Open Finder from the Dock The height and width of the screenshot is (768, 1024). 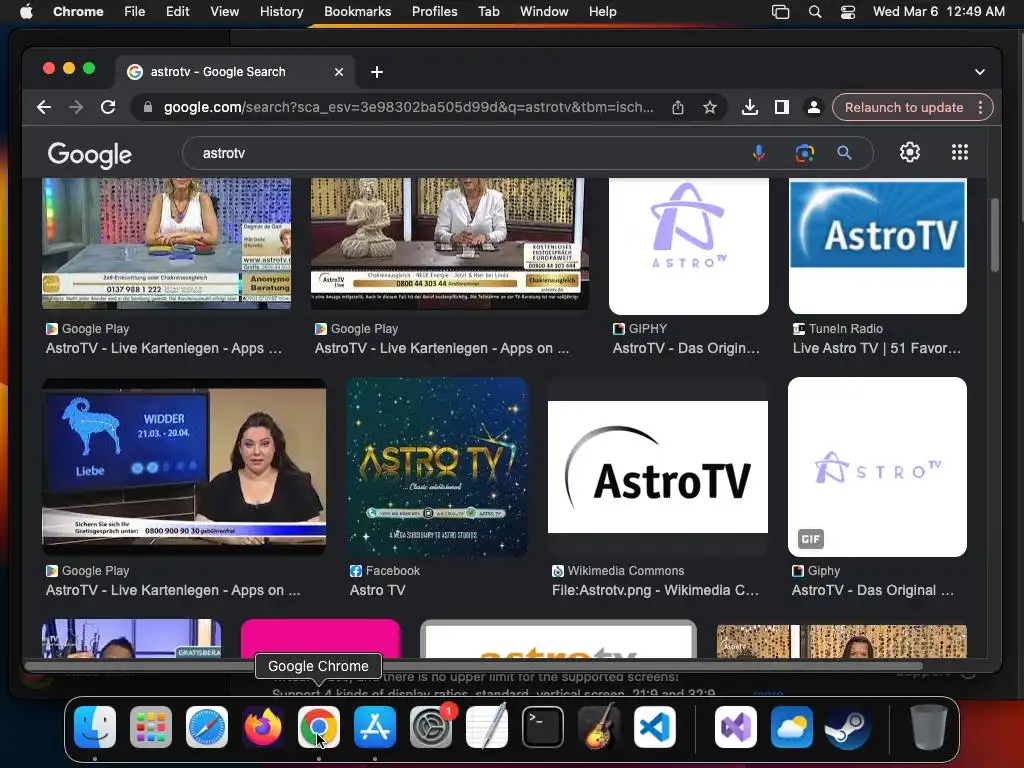[95, 727]
